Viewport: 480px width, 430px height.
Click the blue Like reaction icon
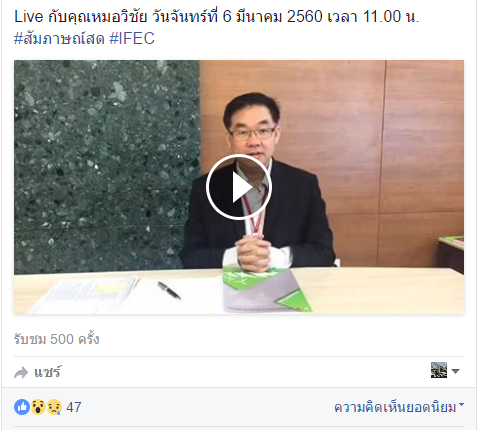tap(22, 407)
